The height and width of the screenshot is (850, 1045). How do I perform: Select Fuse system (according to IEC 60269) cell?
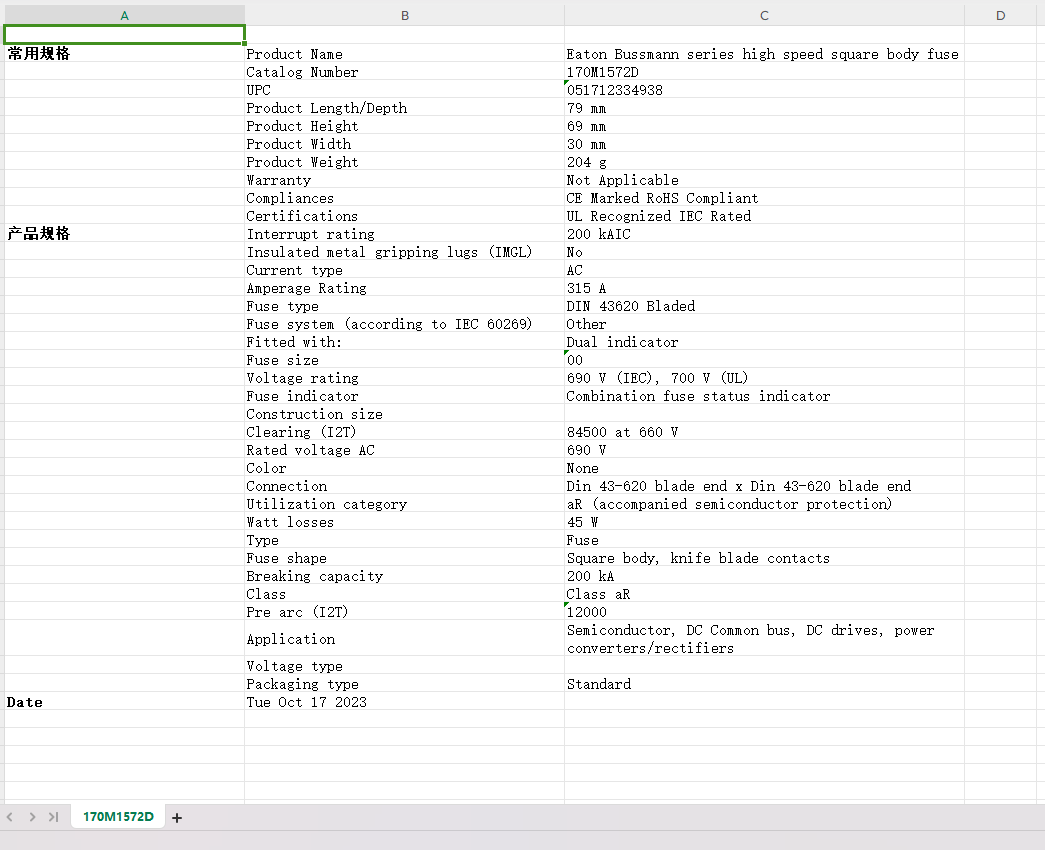point(405,323)
